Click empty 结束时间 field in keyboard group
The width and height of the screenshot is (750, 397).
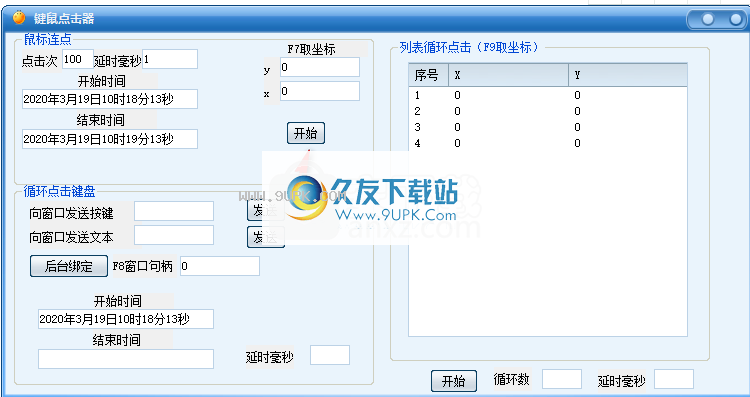pos(126,359)
